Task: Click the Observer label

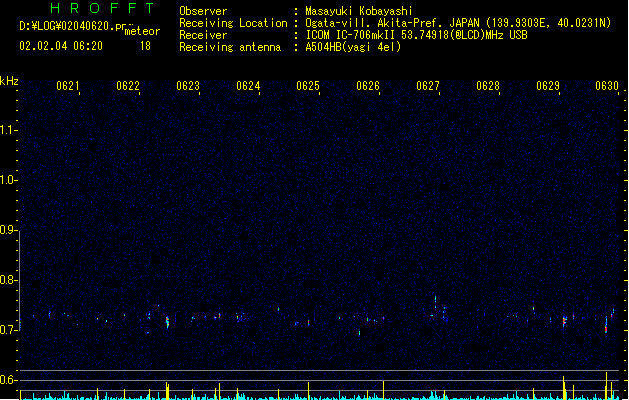Action: pyautogui.click(x=203, y=11)
